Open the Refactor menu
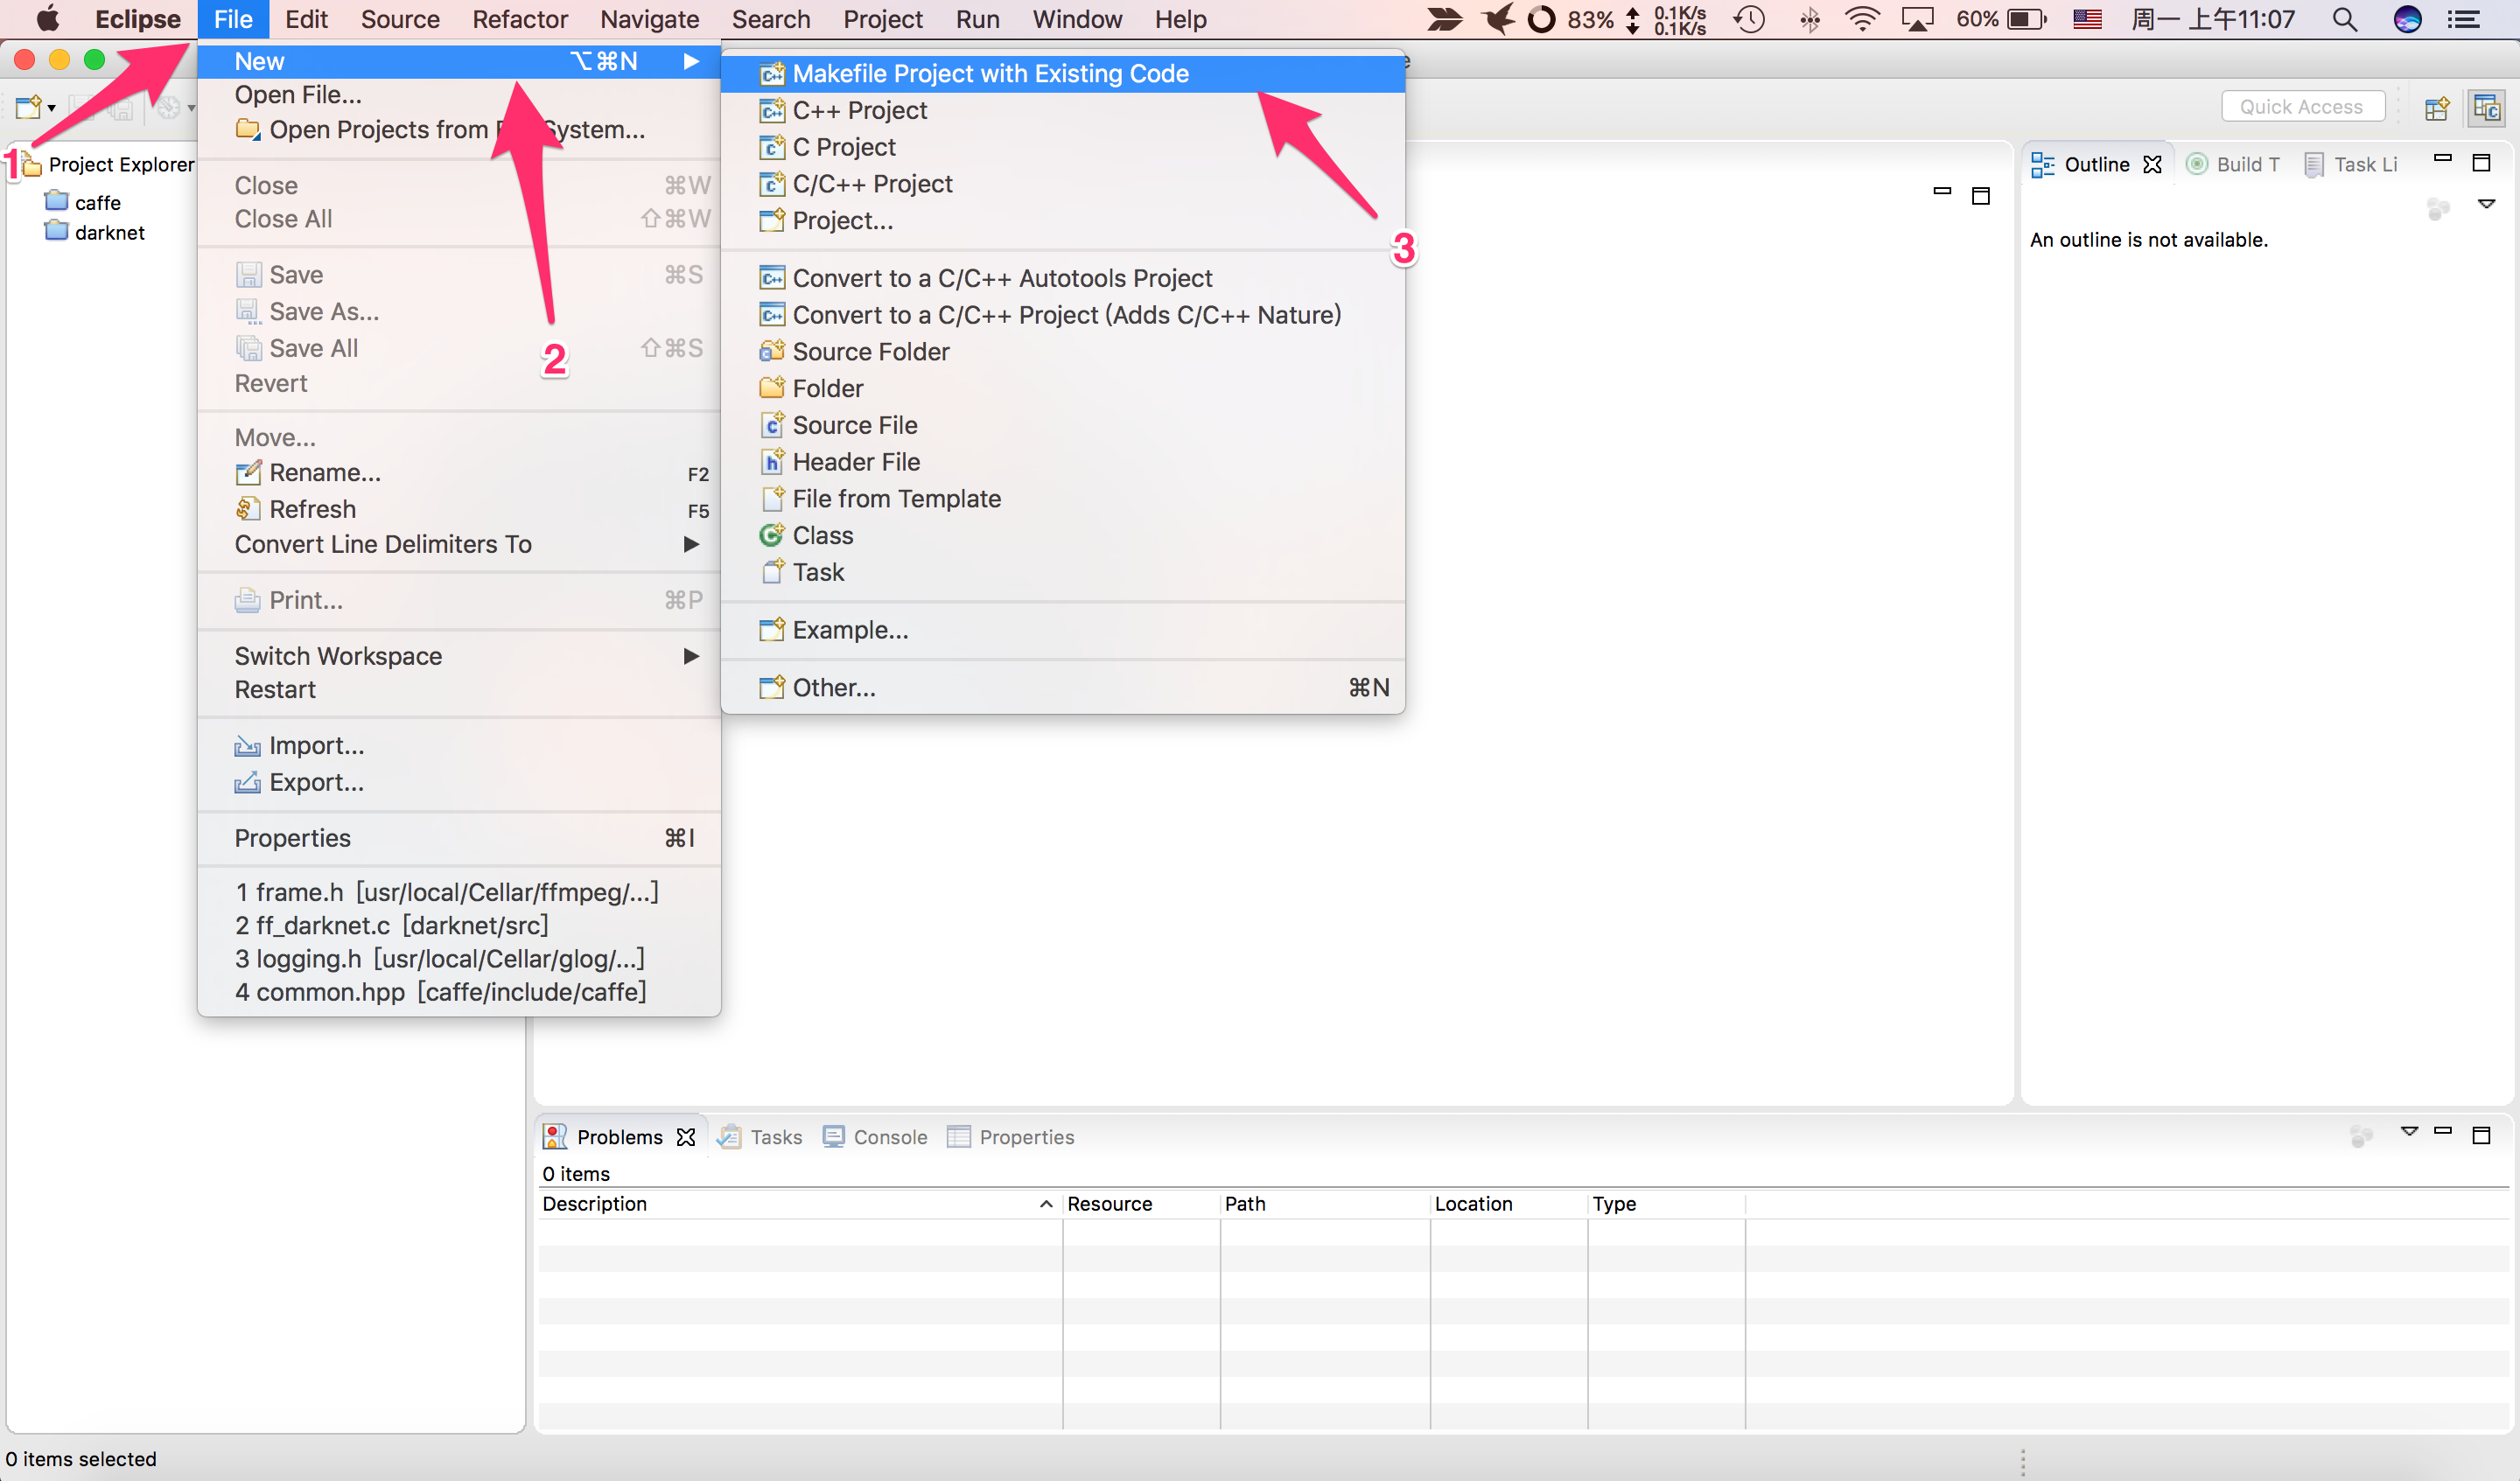Image resolution: width=2520 pixels, height=1481 pixels. tap(520, 19)
